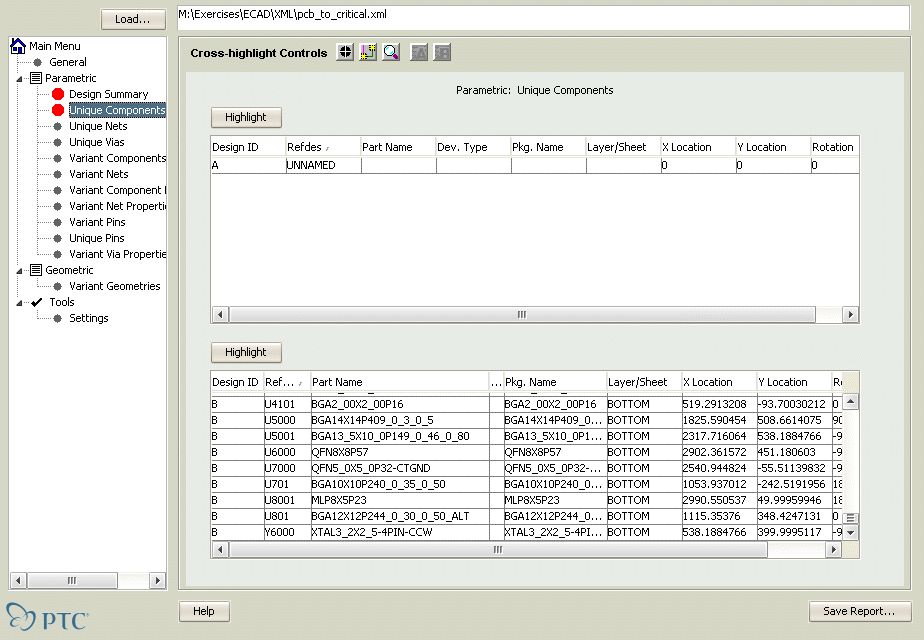The width and height of the screenshot is (924, 640).
Task: Click the lower table horizontal scrollbar thumb
Action: click(x=498, y=550)
